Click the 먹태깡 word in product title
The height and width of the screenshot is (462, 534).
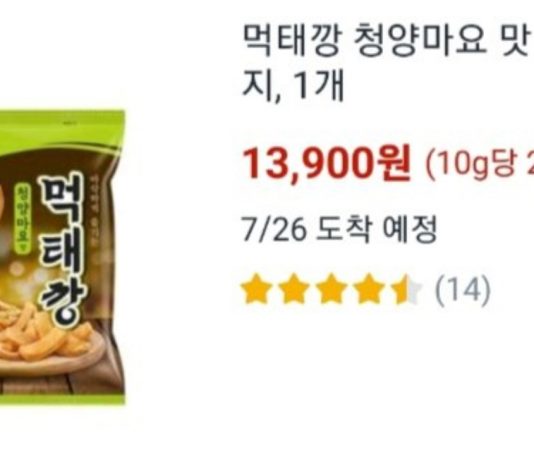(x=292, y=41)
